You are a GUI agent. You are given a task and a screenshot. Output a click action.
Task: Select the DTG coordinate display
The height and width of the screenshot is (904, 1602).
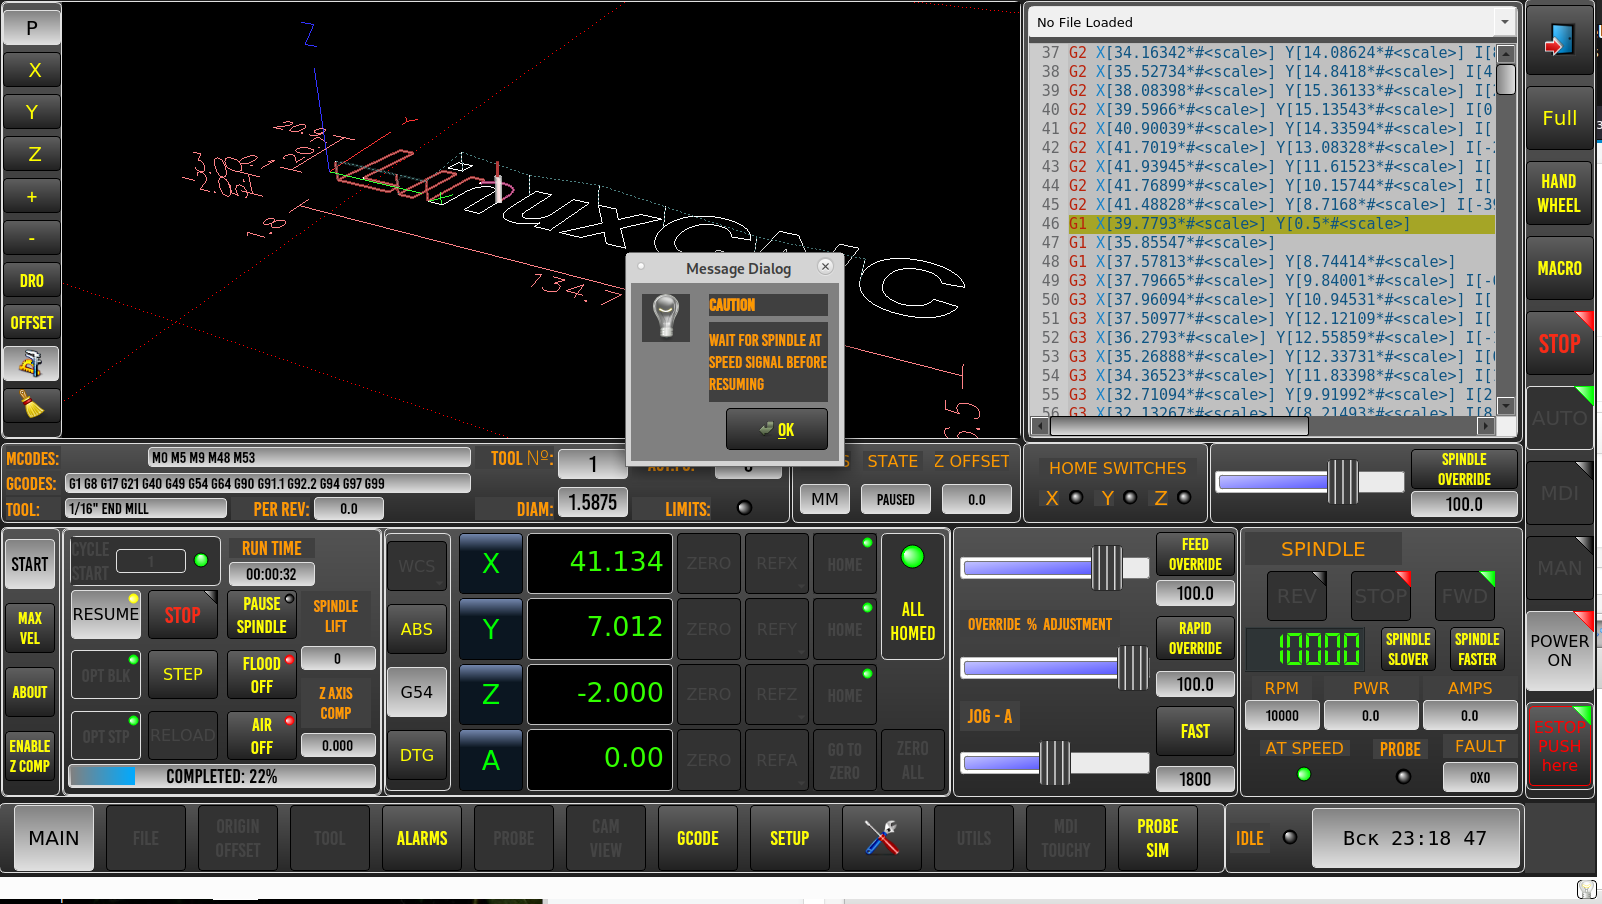[417, 755]
